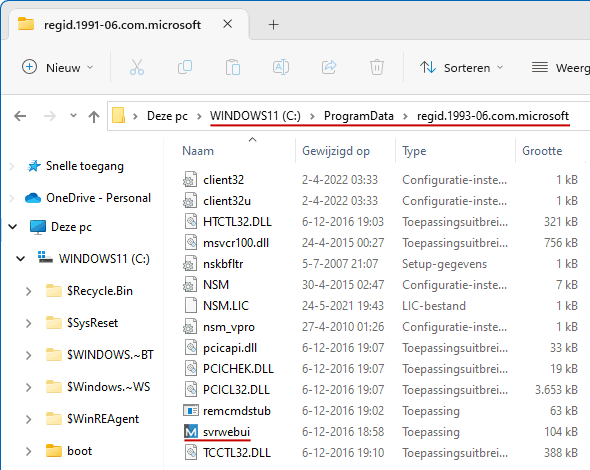This screenshot has height=470, width=590.
Task: Select Snelle toegang star icon
Action: [x=34, y=166]
